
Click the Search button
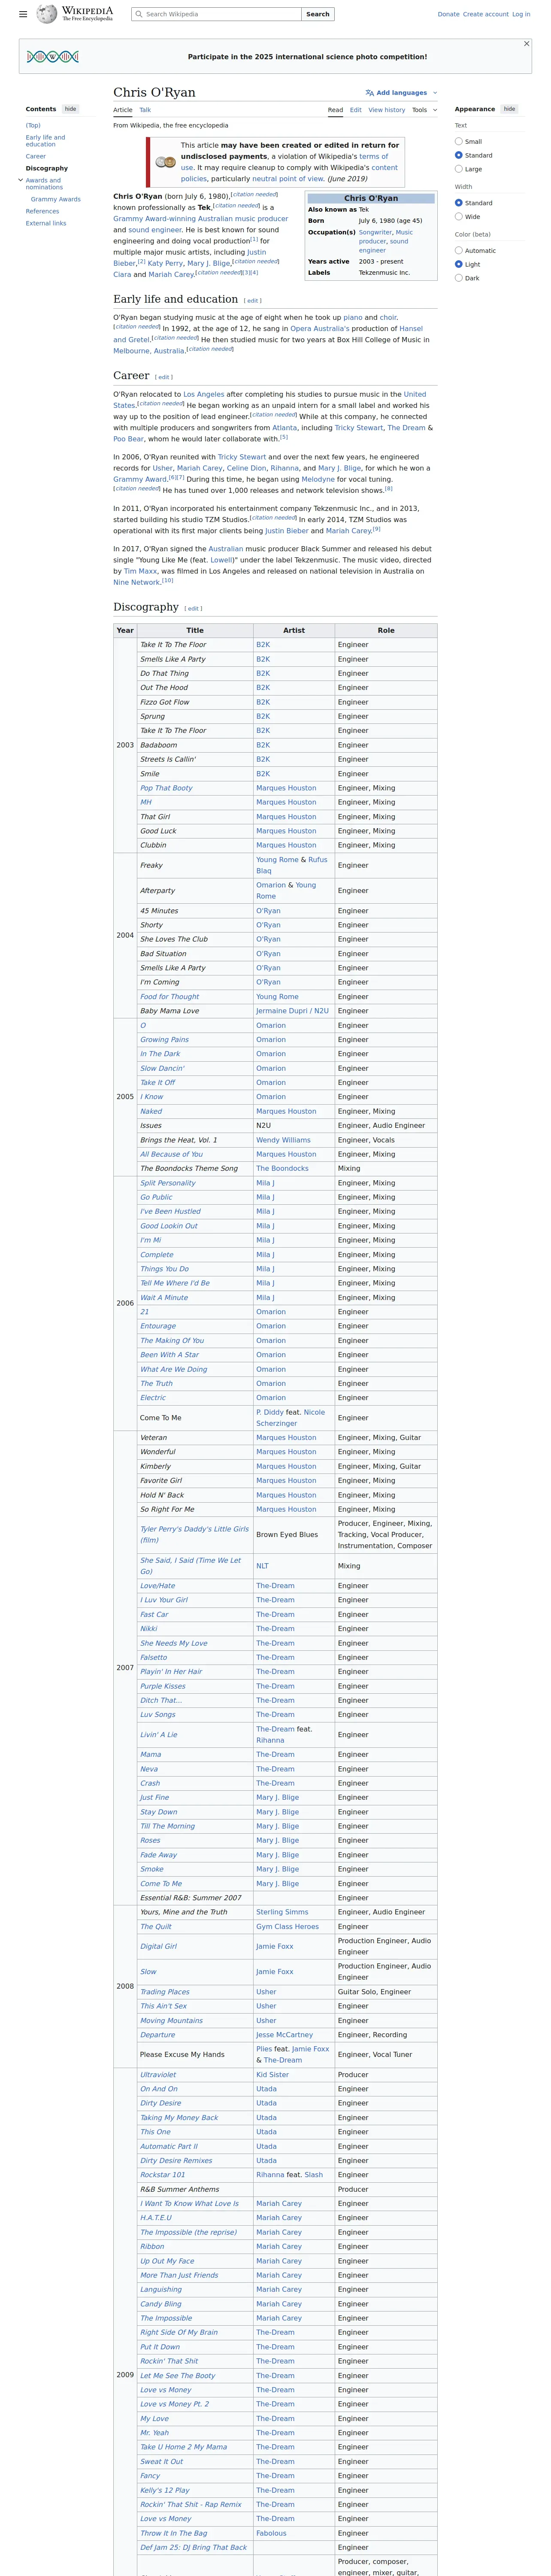[x=318, y=14]
